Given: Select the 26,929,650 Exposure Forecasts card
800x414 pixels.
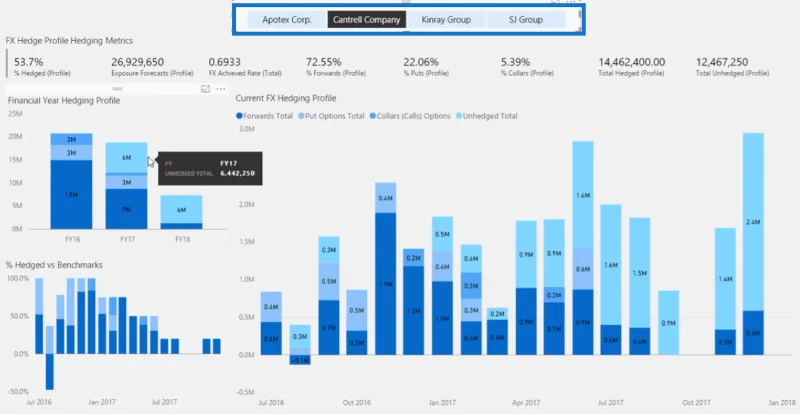Looking at the screenshot, I should [152, 67].
